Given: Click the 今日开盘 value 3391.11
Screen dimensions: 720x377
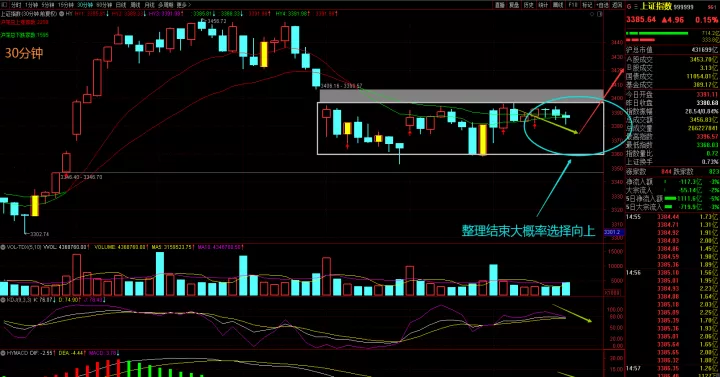Looking at the screenshot, I should pyautogui.click(x=707, y=94).
